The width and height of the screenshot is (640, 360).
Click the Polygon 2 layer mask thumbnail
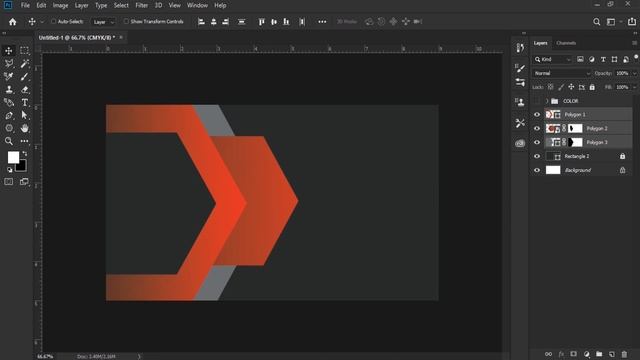pos(575,129)
